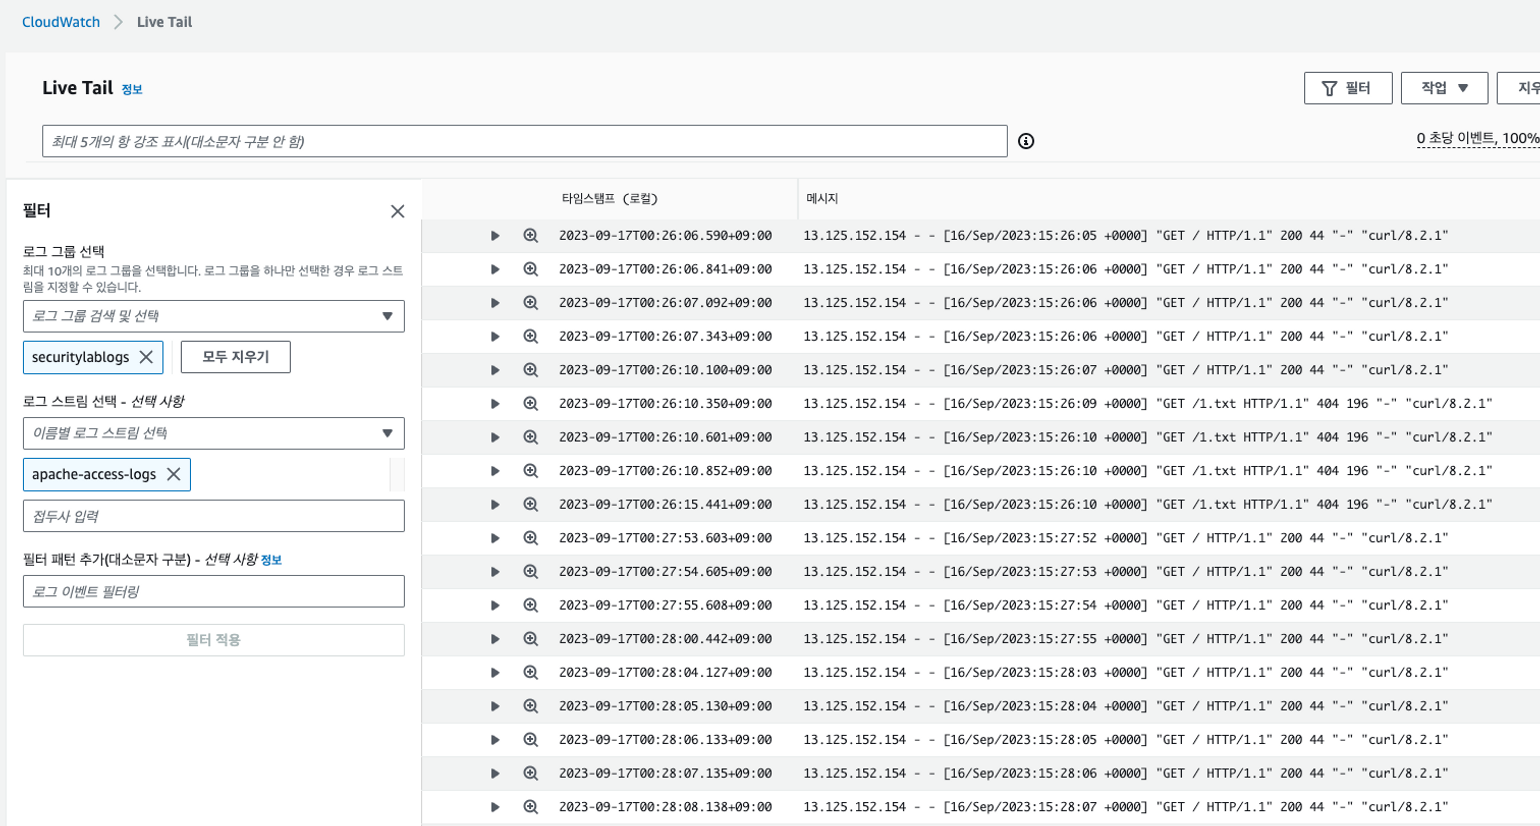
Task: Expand log row 00:26:07.092
Action: click(x=495, y=303)
